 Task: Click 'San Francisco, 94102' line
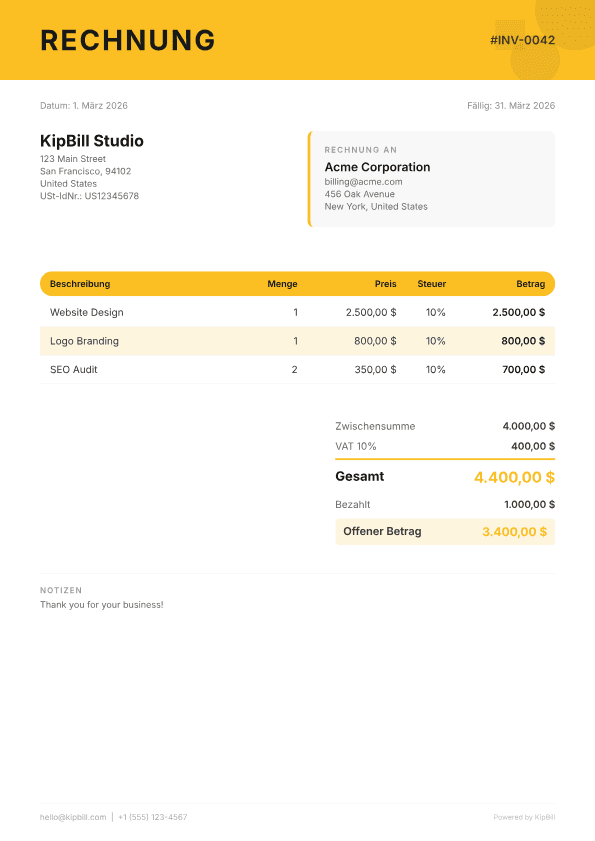click(x=85, y=171)
